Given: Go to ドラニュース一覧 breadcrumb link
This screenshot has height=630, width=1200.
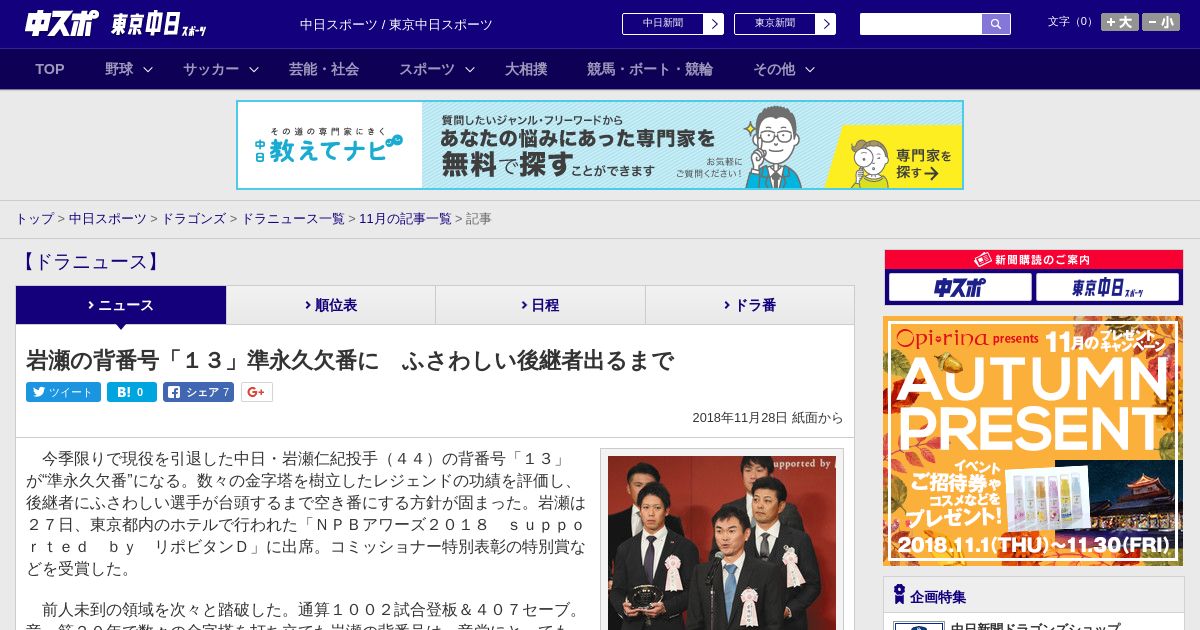Looking at the screenshot, I should (292, 218).
